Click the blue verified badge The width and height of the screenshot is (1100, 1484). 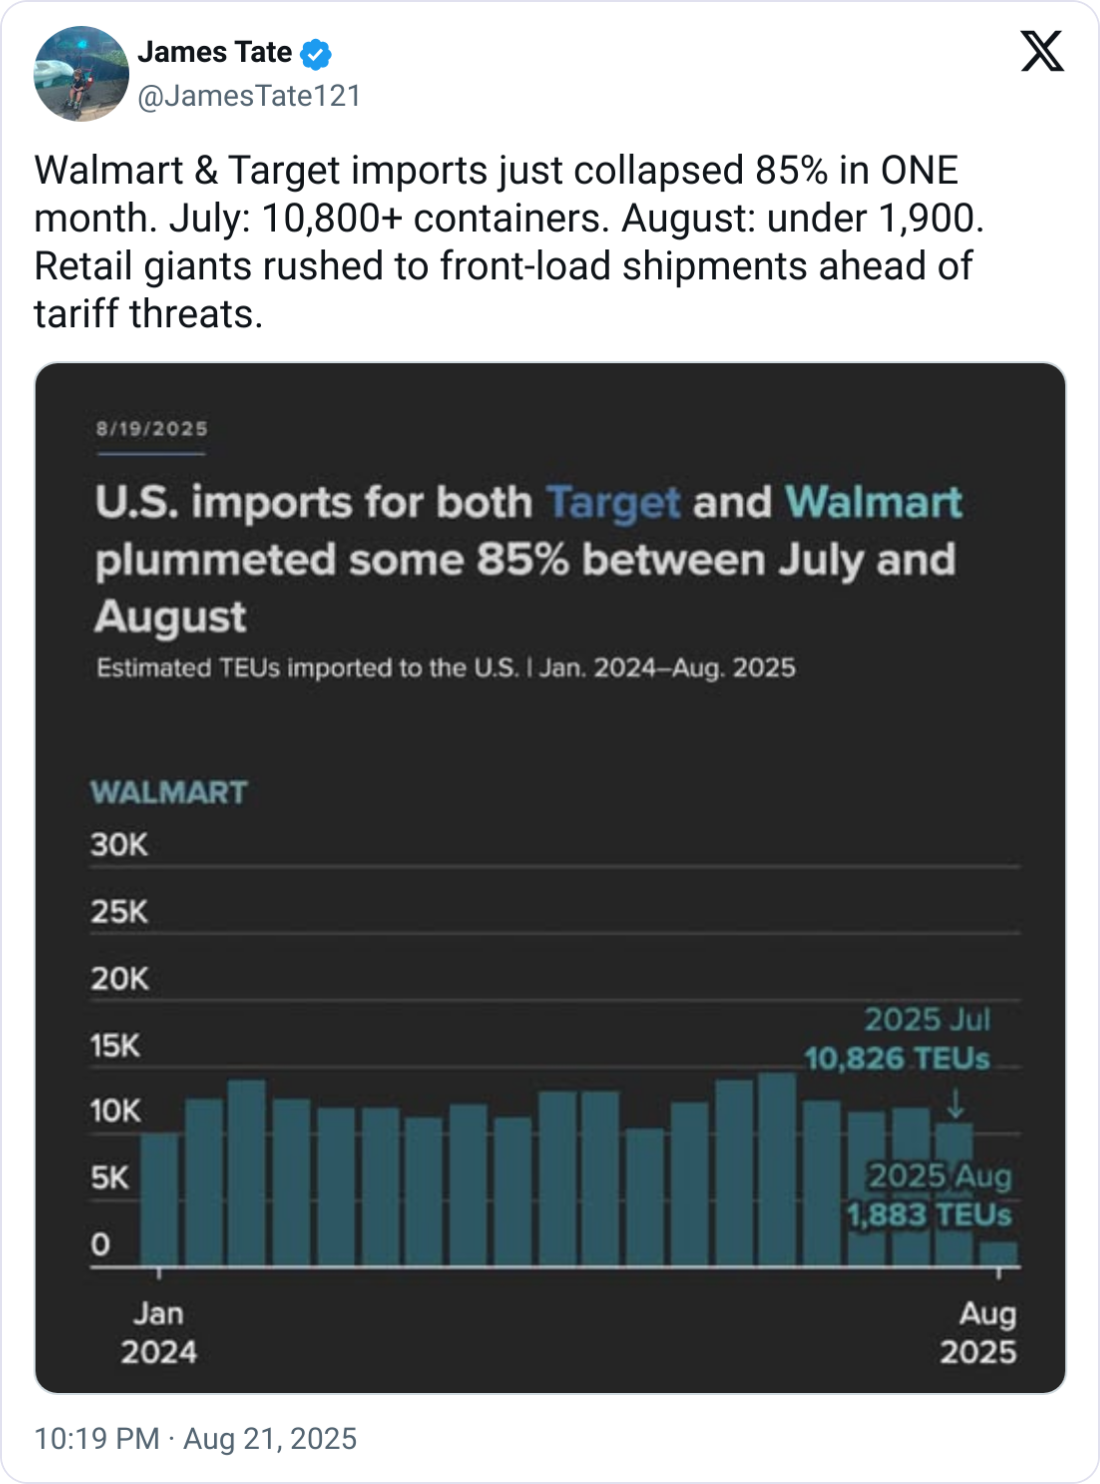point(316,54)
